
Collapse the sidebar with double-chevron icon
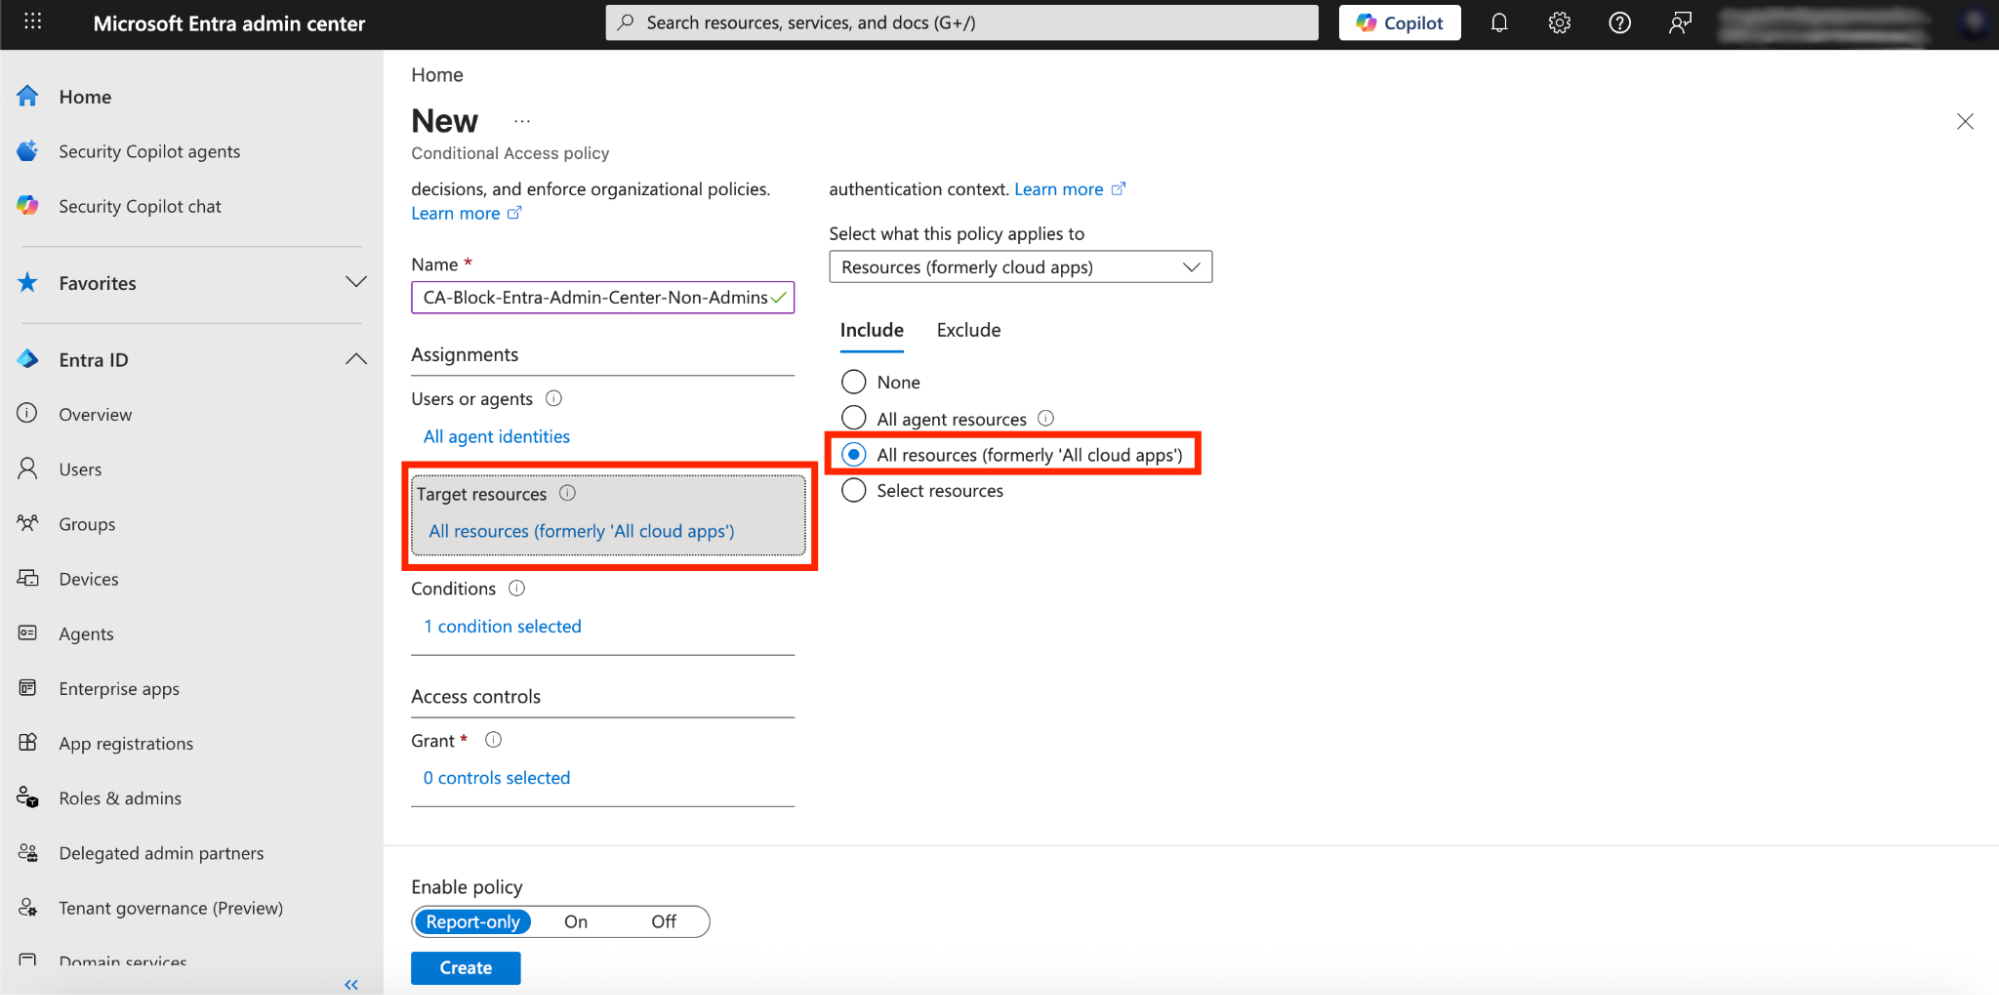click(x=351, y=985)
